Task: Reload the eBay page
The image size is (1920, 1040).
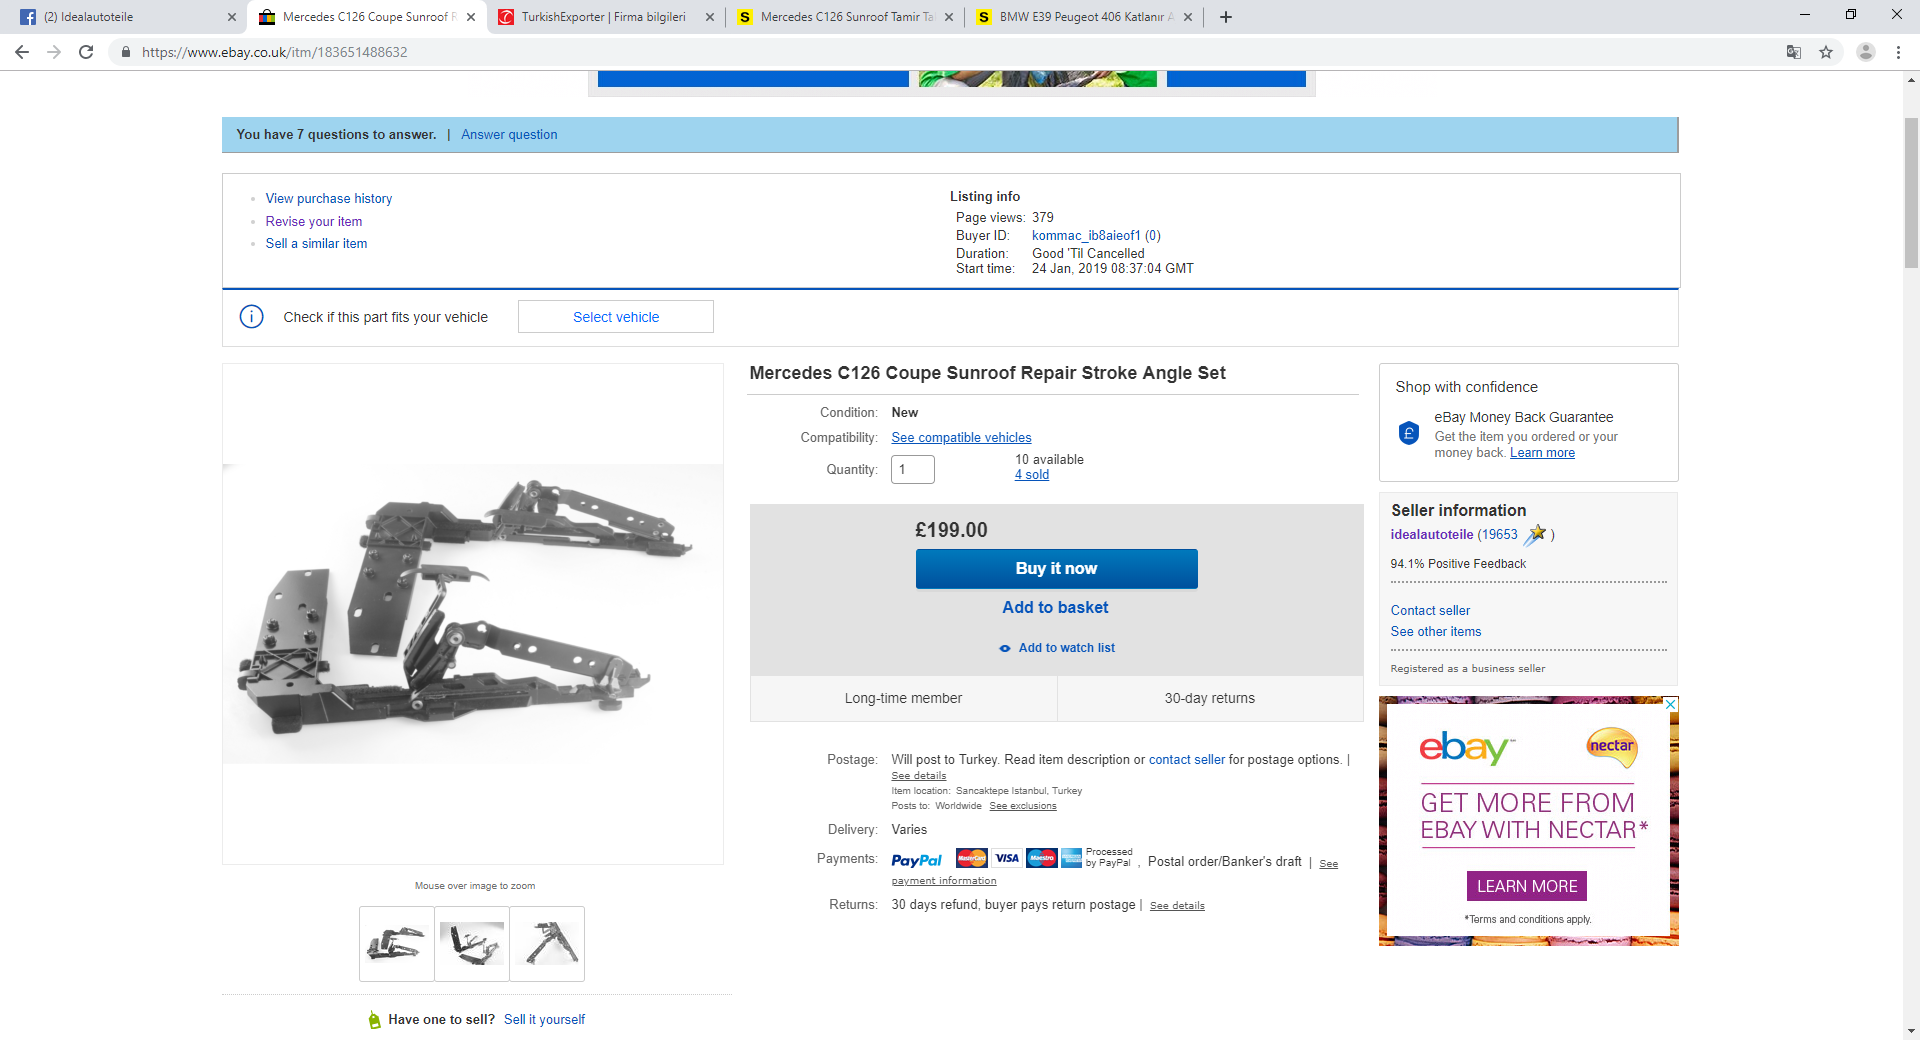Action: (86, 52)
